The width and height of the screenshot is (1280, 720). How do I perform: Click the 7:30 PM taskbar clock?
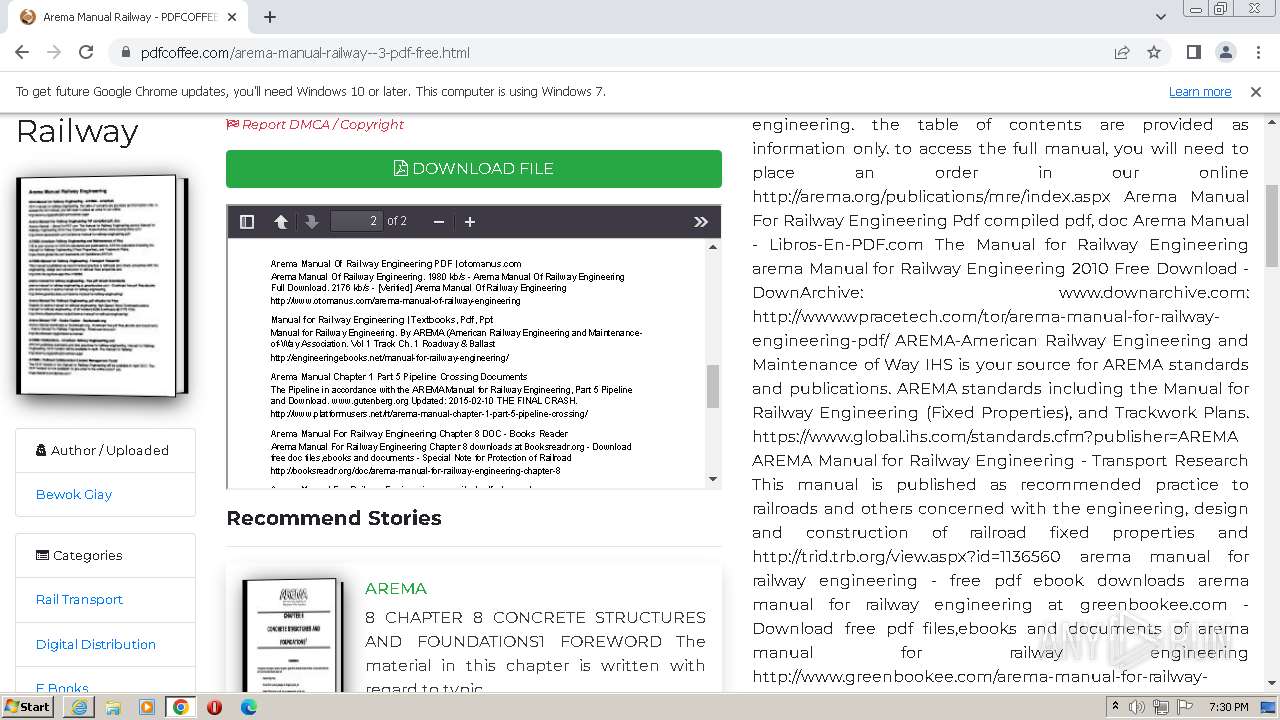pyautogui.click(x=1228, y=707)
